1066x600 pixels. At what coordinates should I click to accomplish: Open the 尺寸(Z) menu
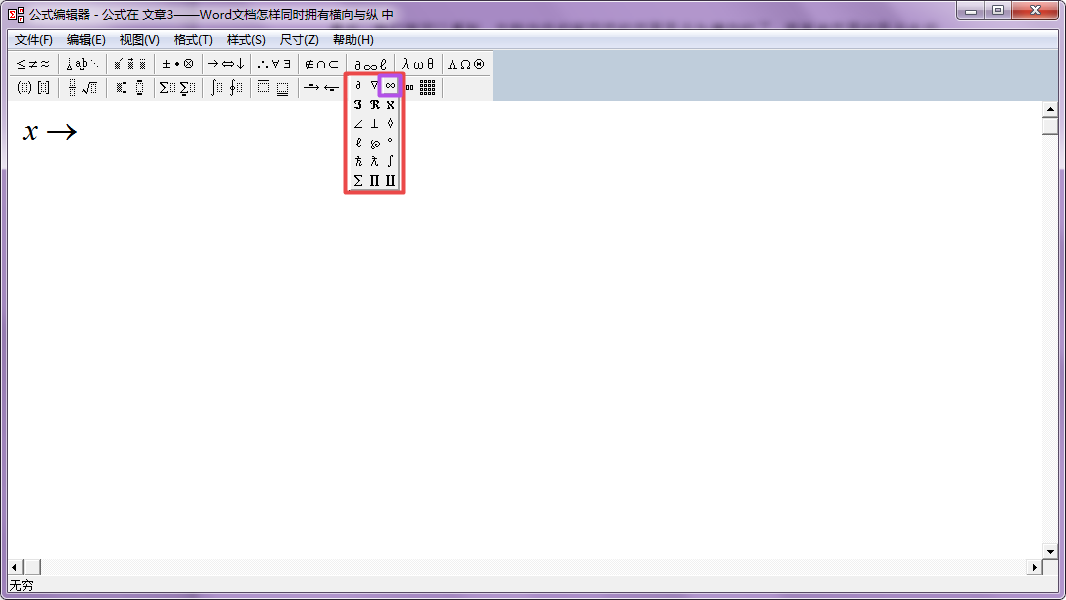click(299, 40)
